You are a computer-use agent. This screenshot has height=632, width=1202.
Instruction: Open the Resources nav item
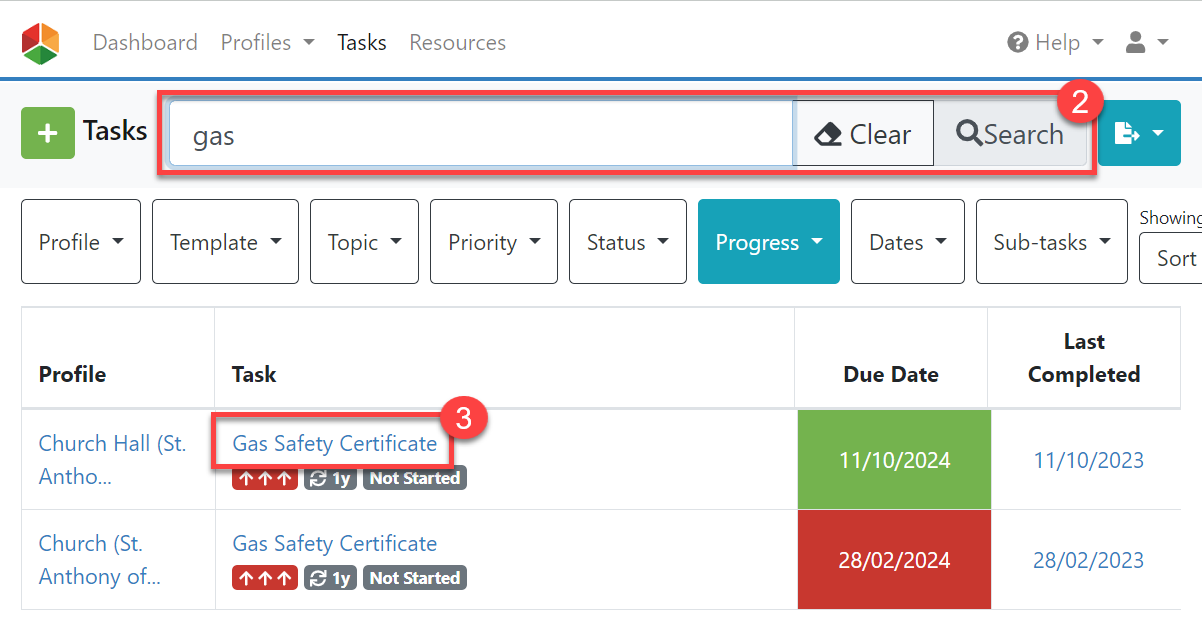(457, 43)
